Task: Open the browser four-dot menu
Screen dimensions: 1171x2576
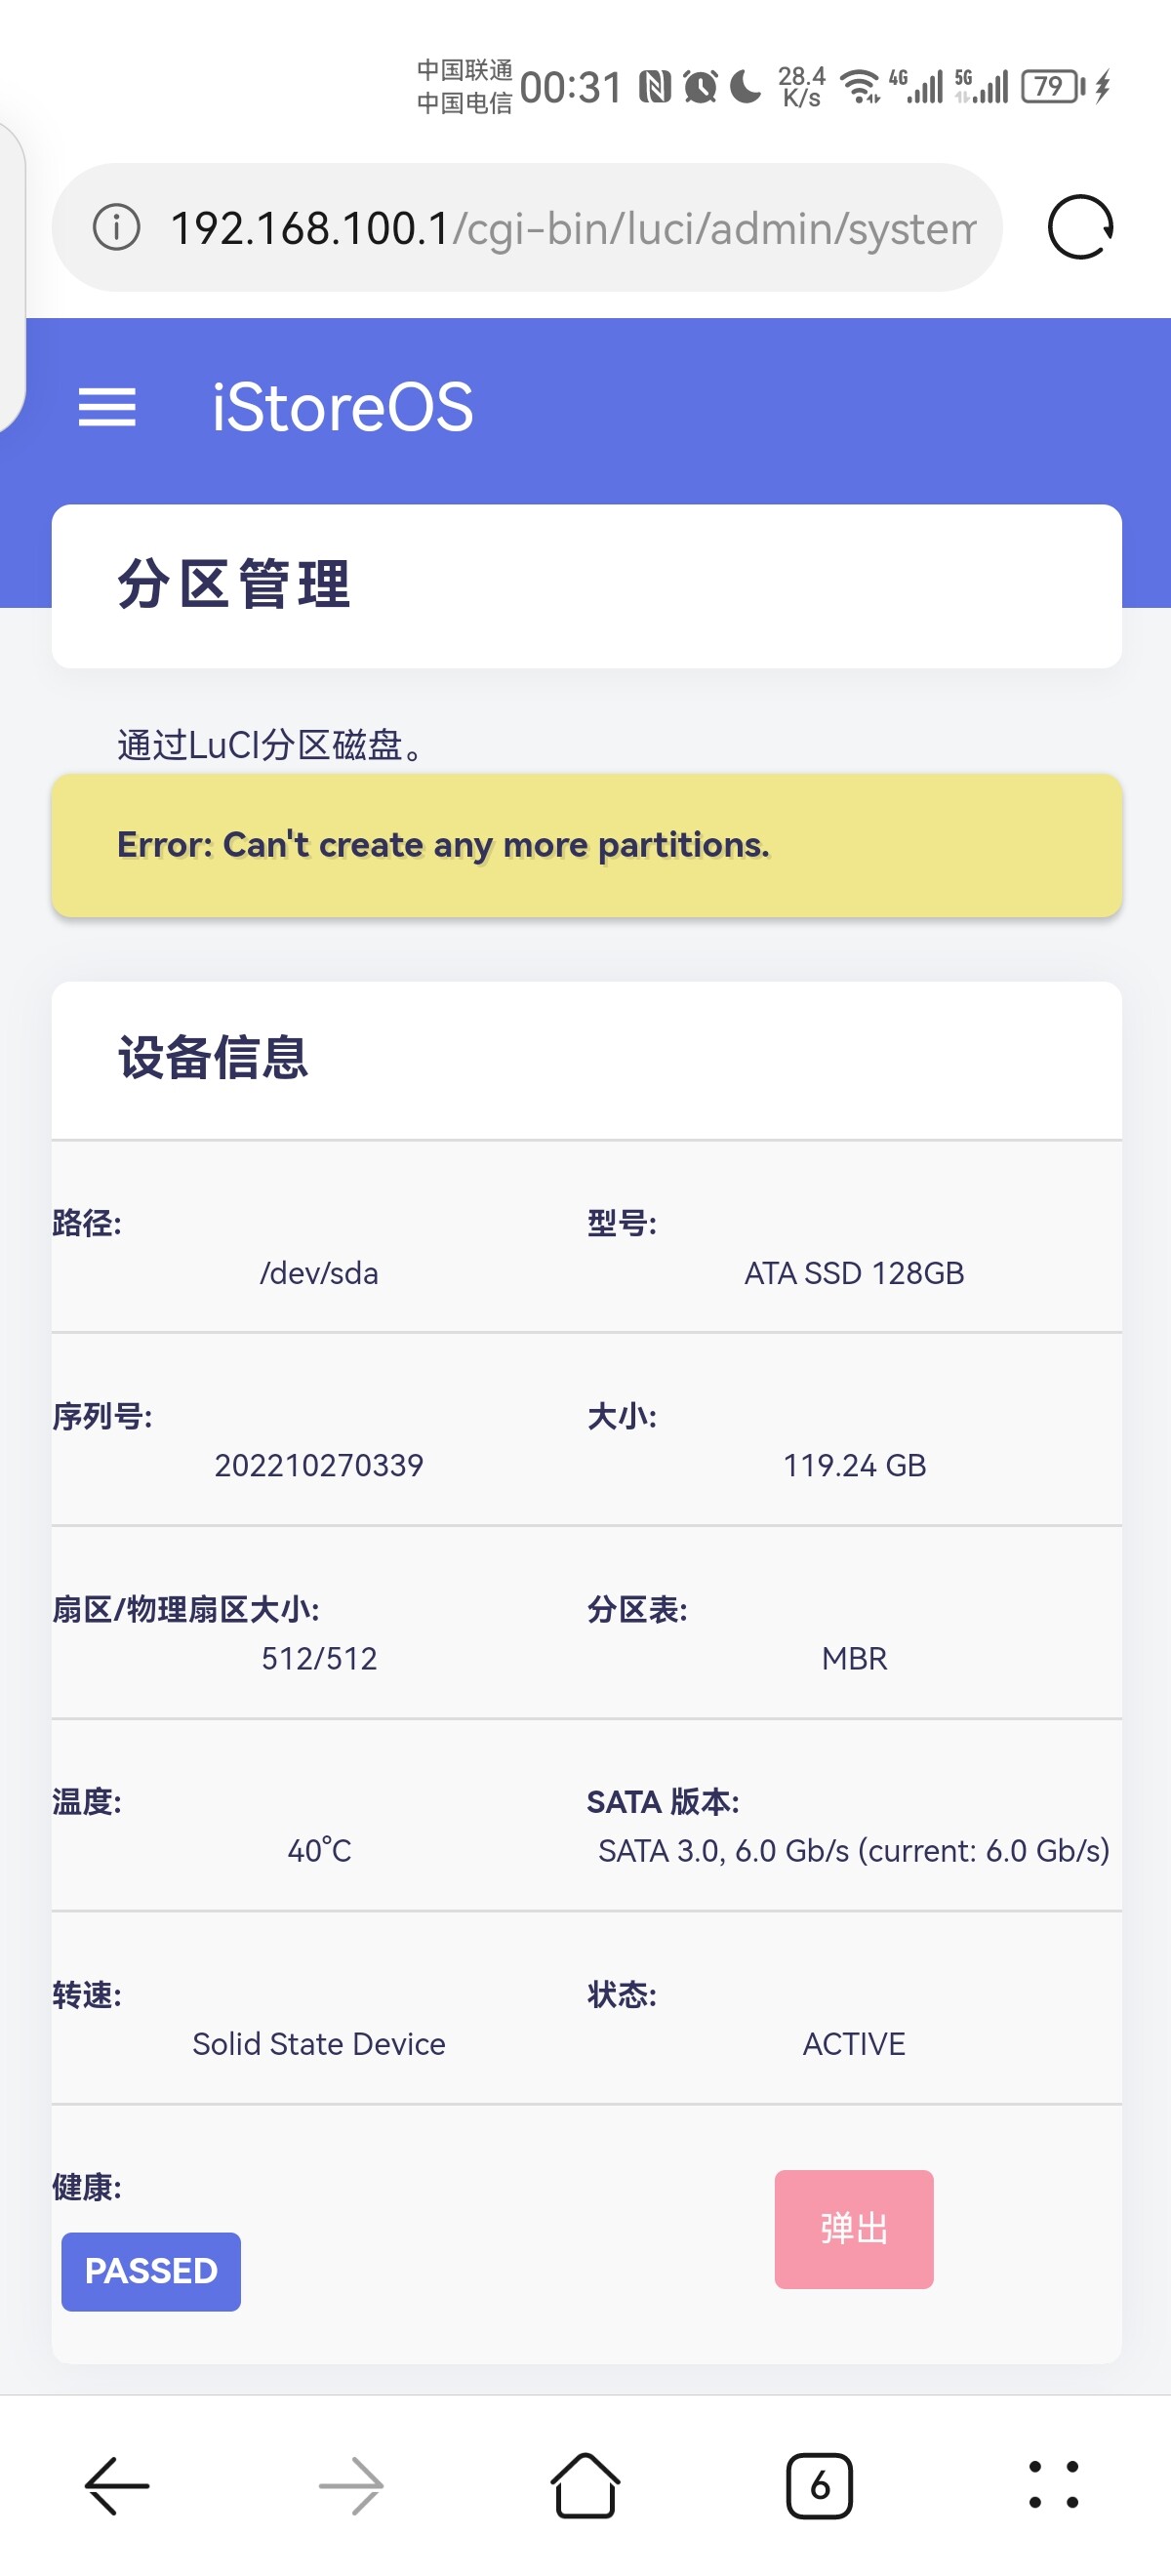Action: click(x=1053, y=2485)
